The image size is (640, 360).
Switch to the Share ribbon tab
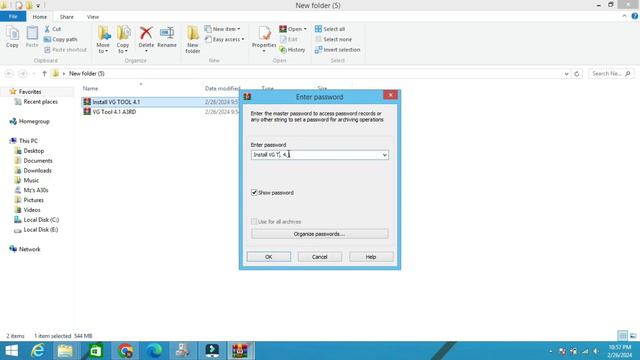point(67,17)
